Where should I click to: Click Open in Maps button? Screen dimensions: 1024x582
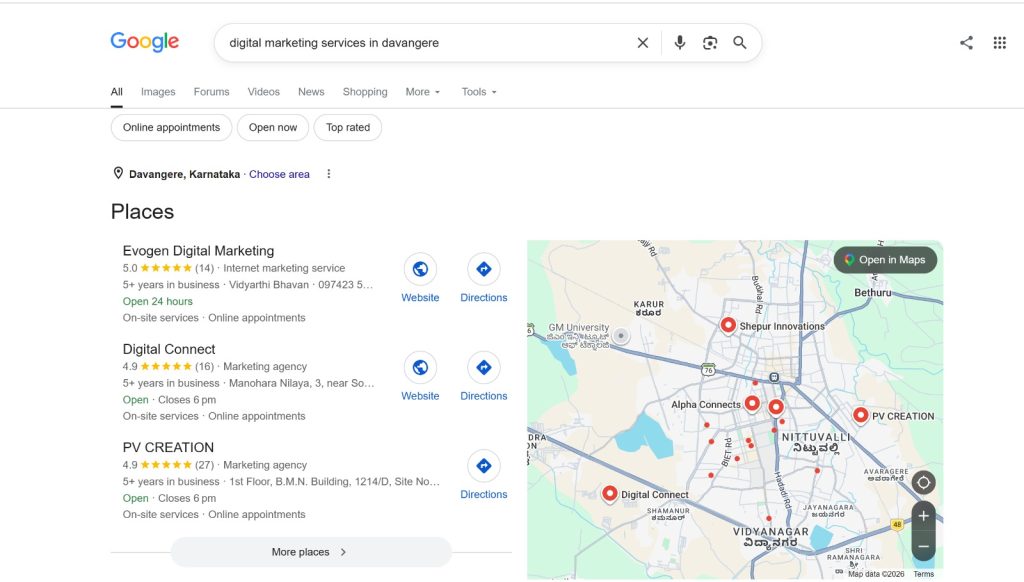886,260
